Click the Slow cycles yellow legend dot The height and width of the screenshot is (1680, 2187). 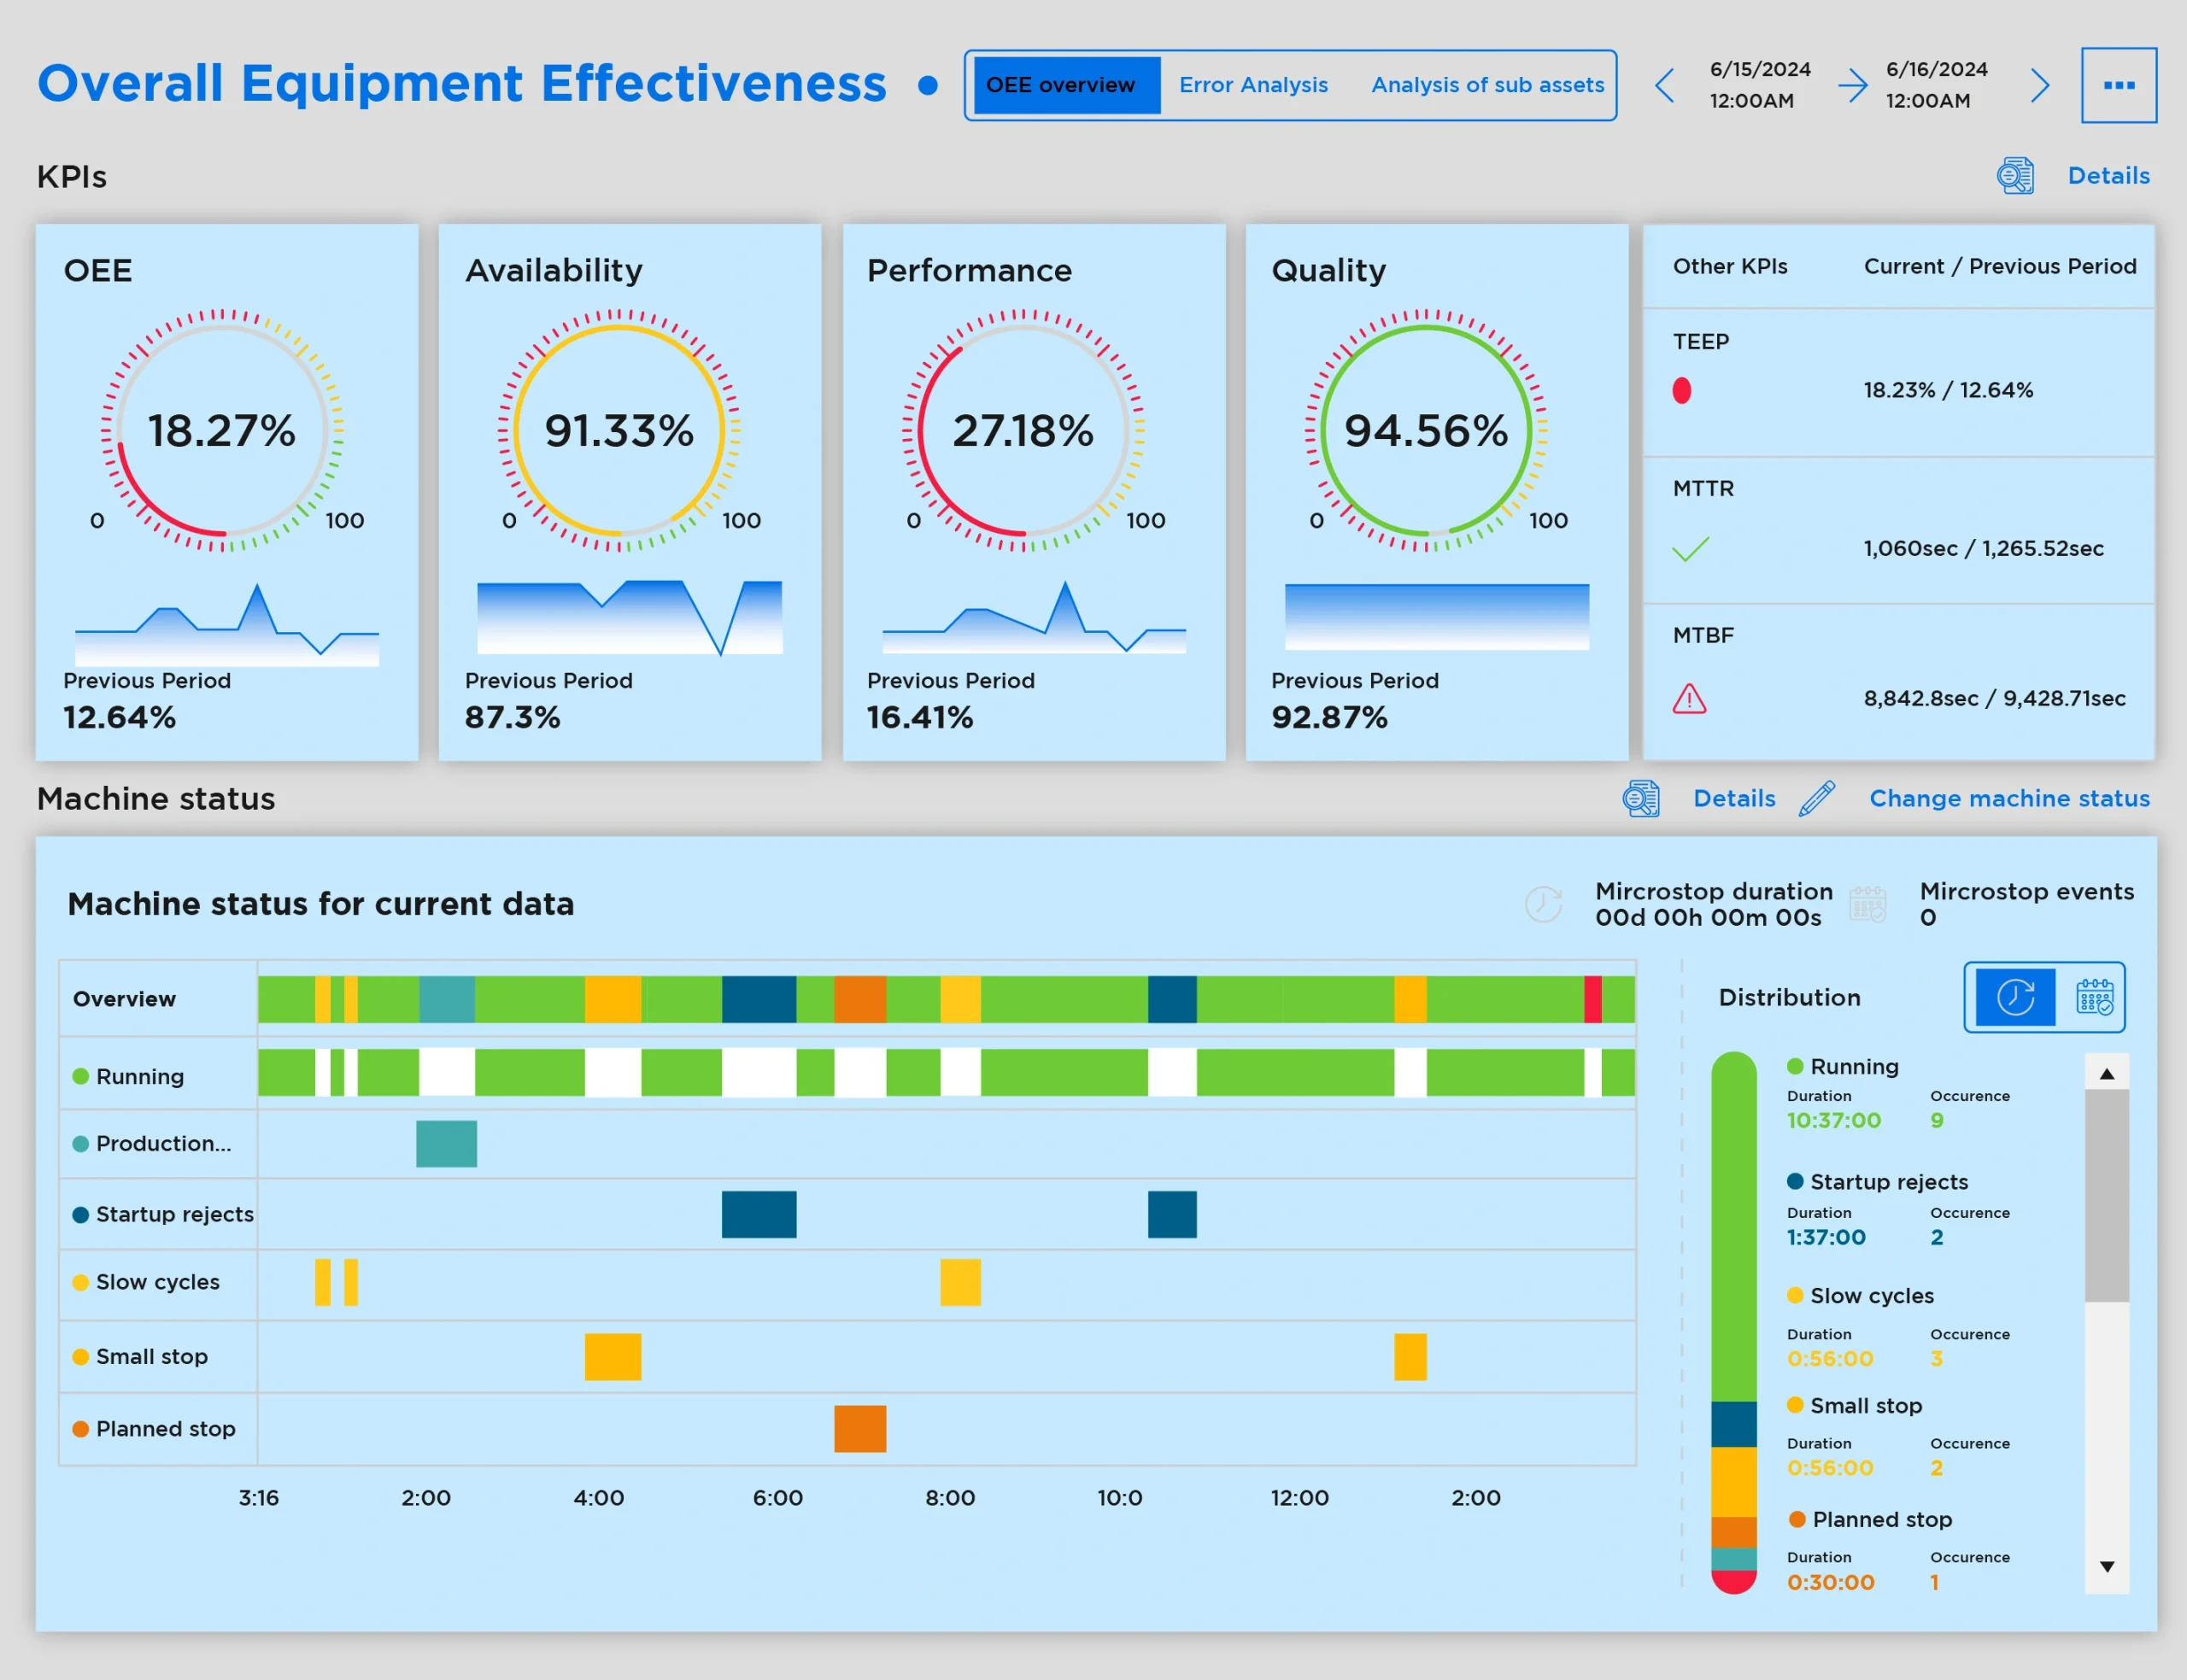80,1282
